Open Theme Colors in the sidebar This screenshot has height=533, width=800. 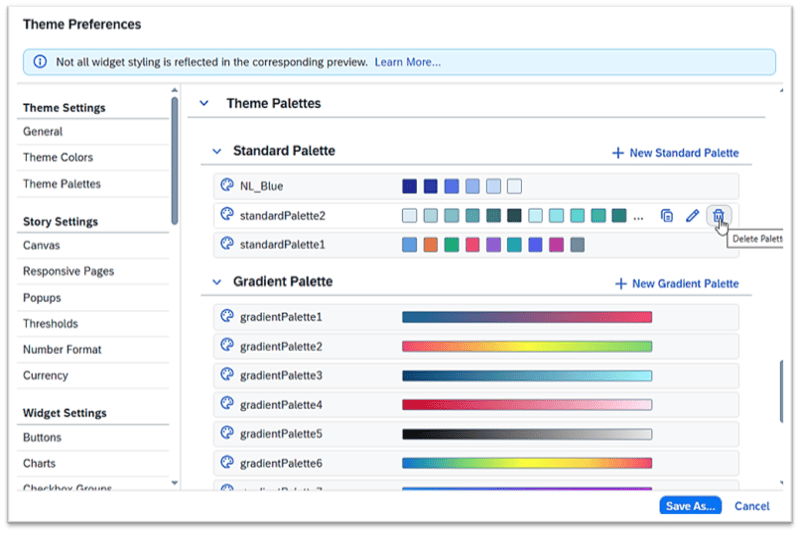[x=58, y=158]
